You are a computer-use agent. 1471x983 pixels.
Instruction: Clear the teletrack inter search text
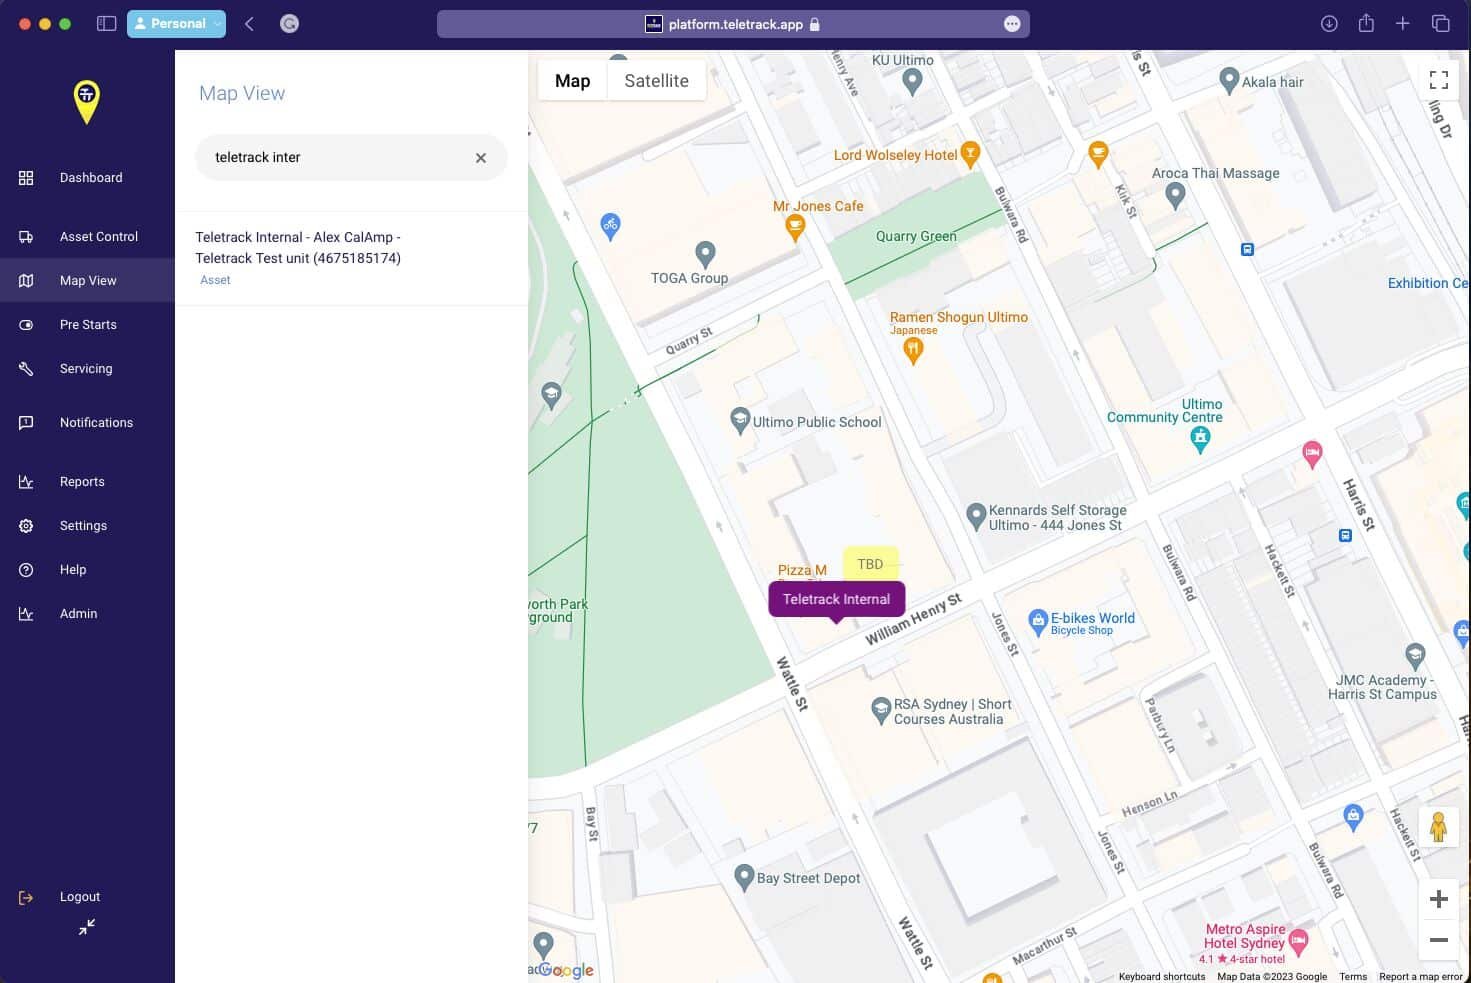481,158
